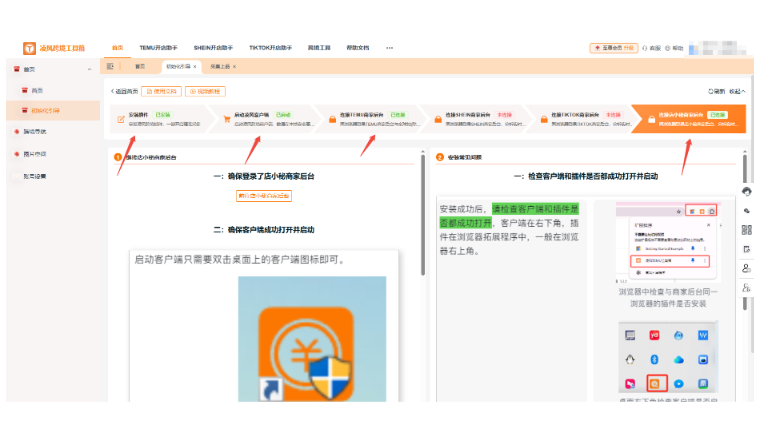Open 帮助文档 in the top navigation
Screen dimensions: 760x440
pyautogui.click(x=358, y=47)
